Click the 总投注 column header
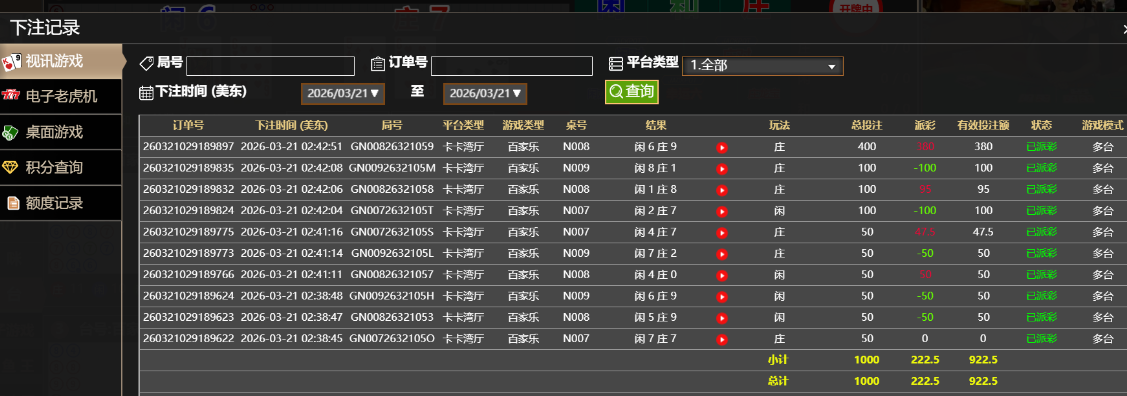The height and width of the screenshot is (396, 1127). [x=867, y=125]
